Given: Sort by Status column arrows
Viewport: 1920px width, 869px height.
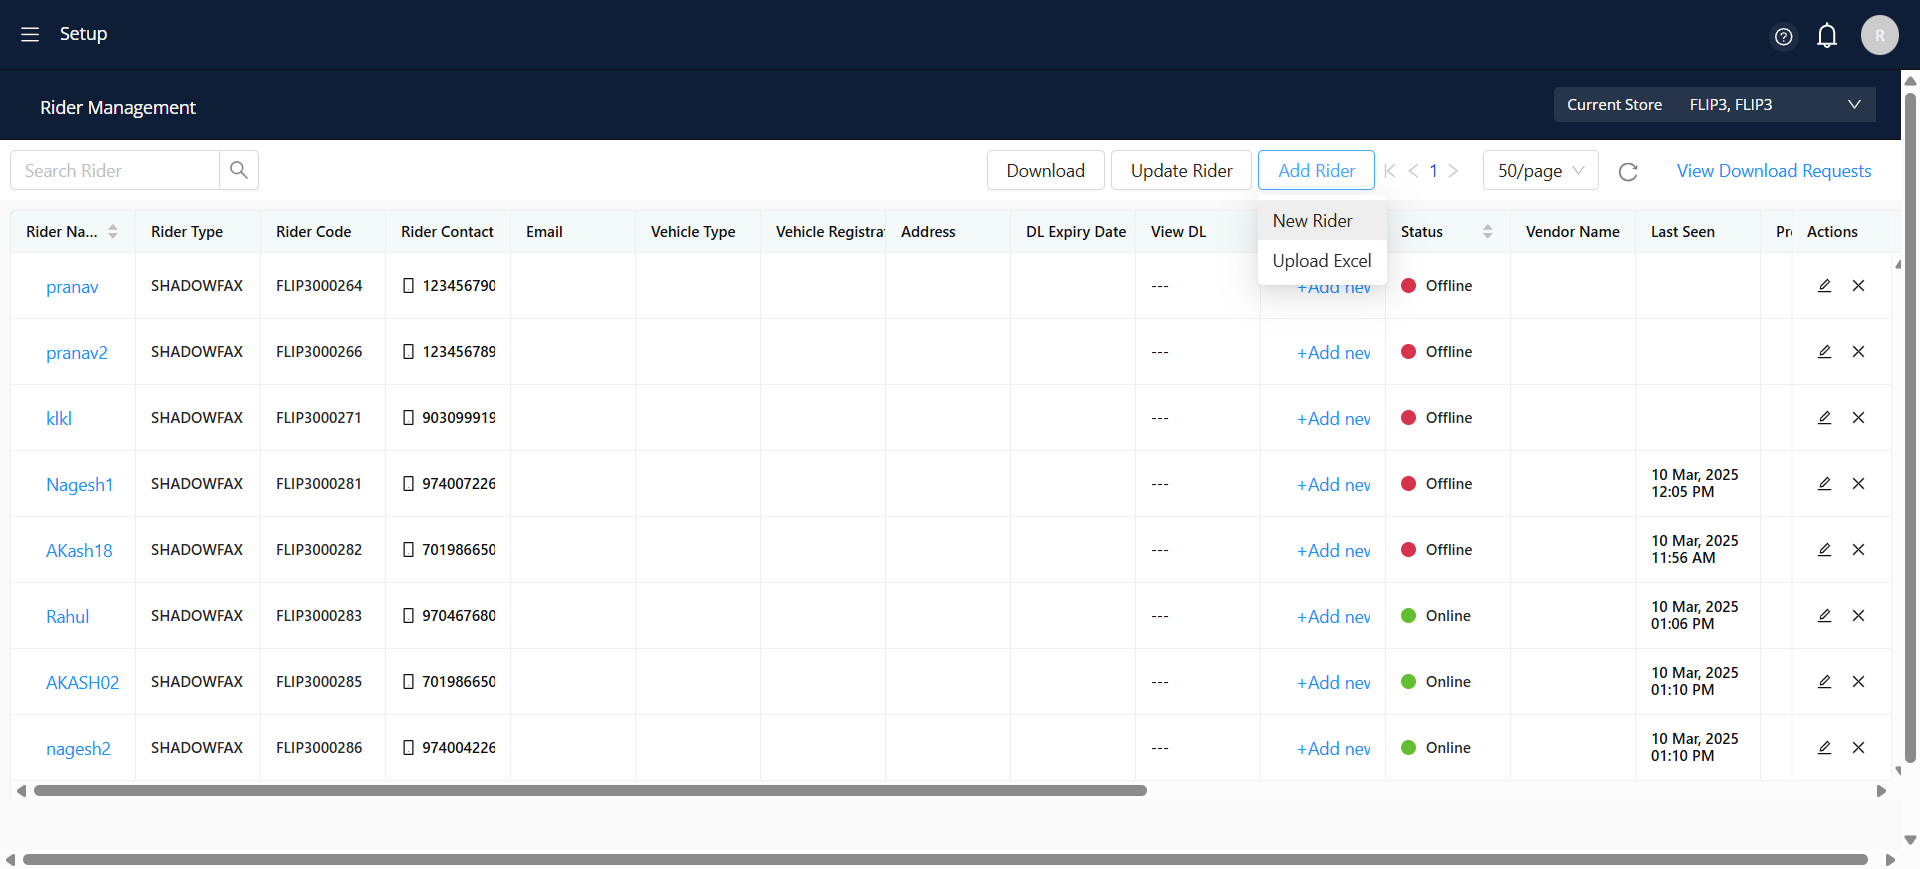Looking at the screenshot, I should click(x=1488, y=232).
